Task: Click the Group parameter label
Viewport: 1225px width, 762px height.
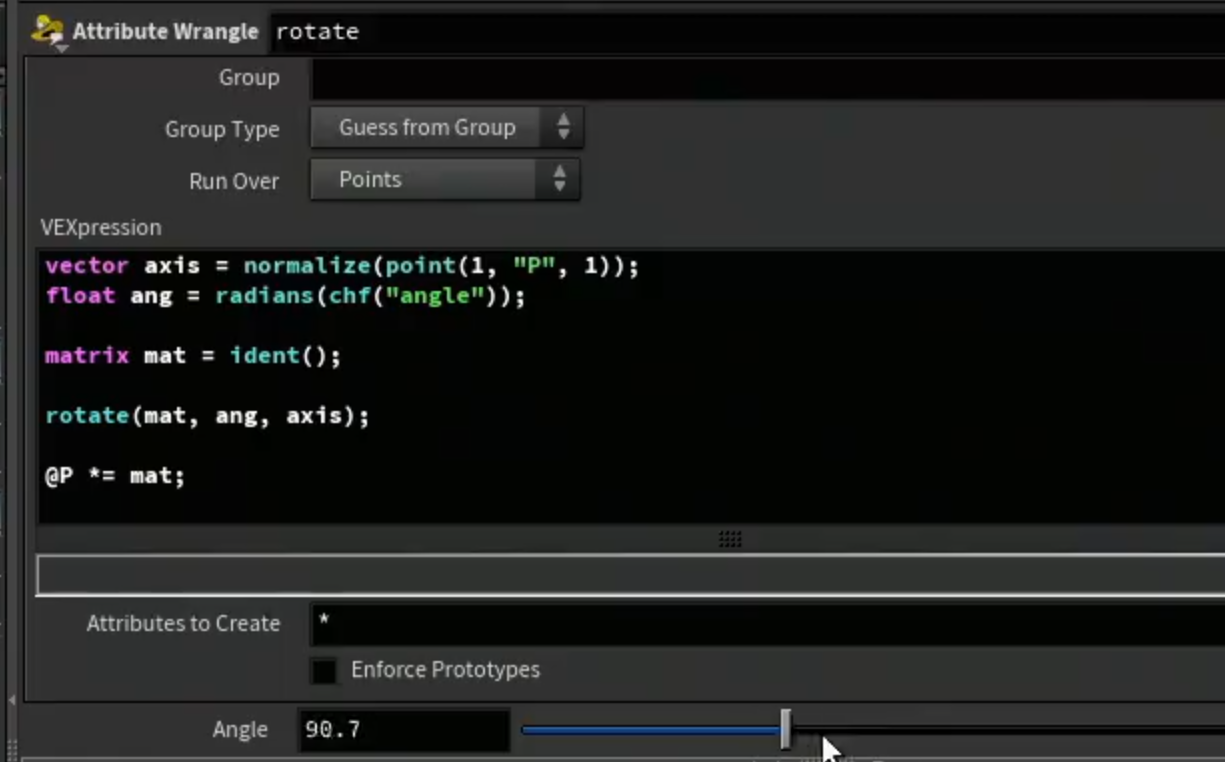Action: [x=249, y=78]
